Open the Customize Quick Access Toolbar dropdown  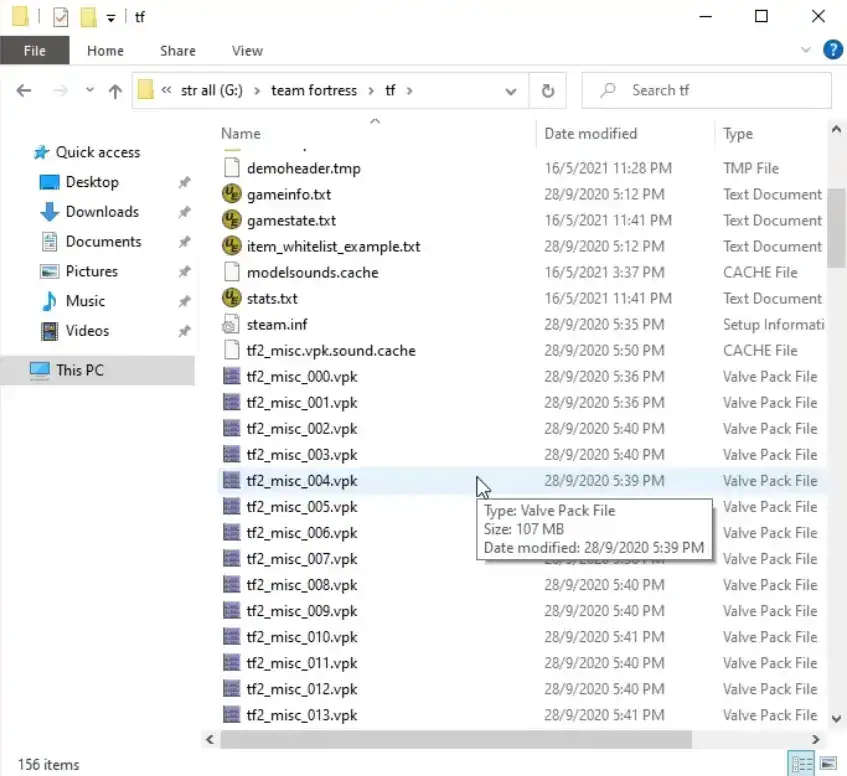[110, 16]
